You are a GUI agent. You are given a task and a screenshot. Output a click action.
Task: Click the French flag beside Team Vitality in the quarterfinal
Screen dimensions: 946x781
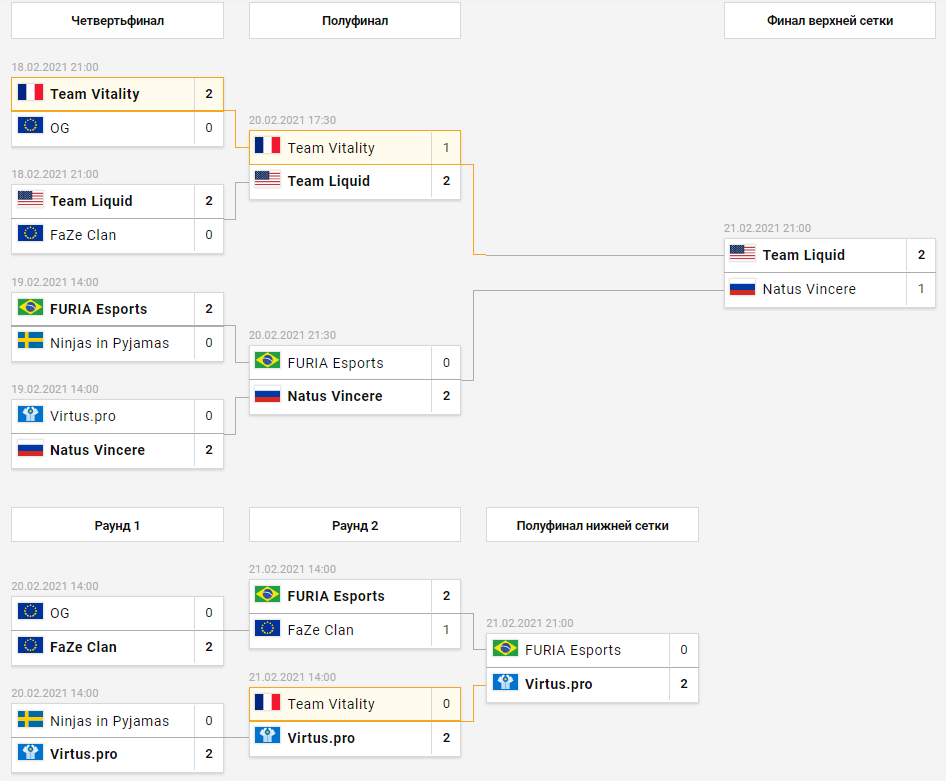(x=30, y=92)
